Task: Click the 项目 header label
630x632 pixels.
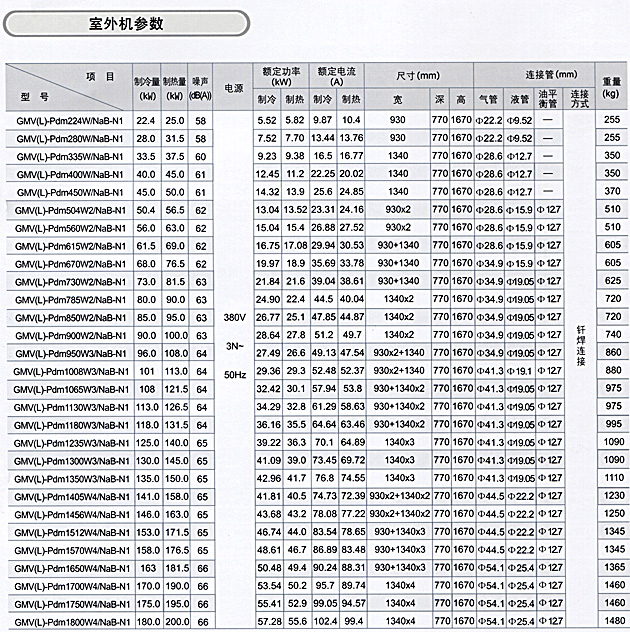Action: pos(100,77)
